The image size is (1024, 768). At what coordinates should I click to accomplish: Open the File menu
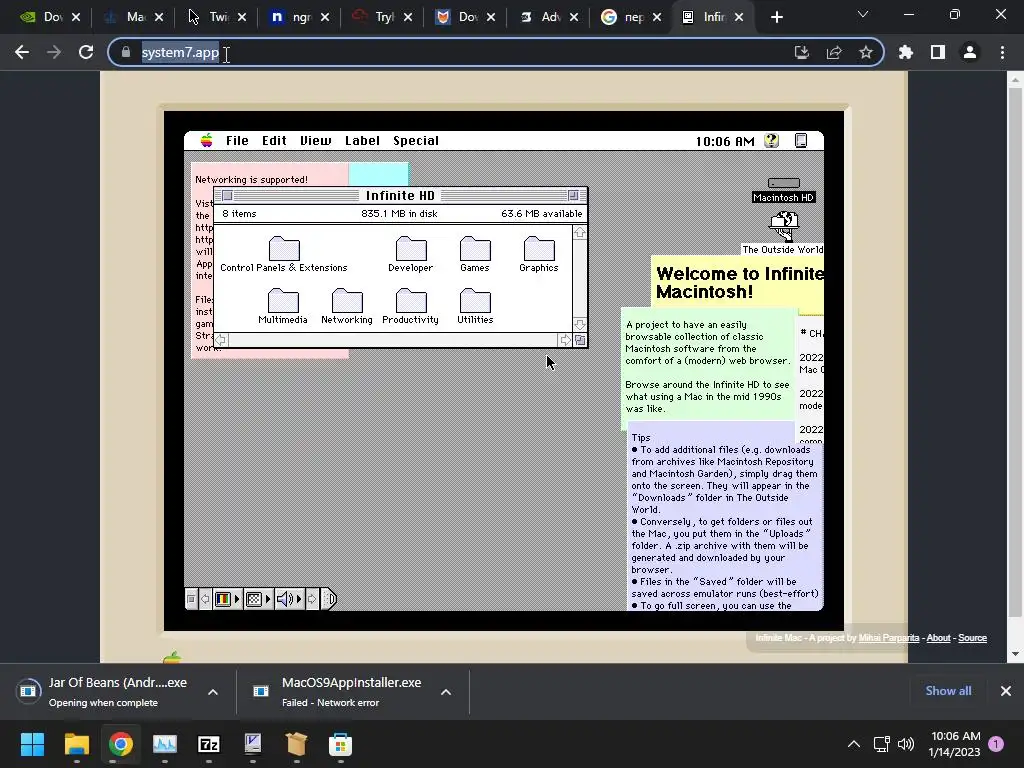click(237, 140)
